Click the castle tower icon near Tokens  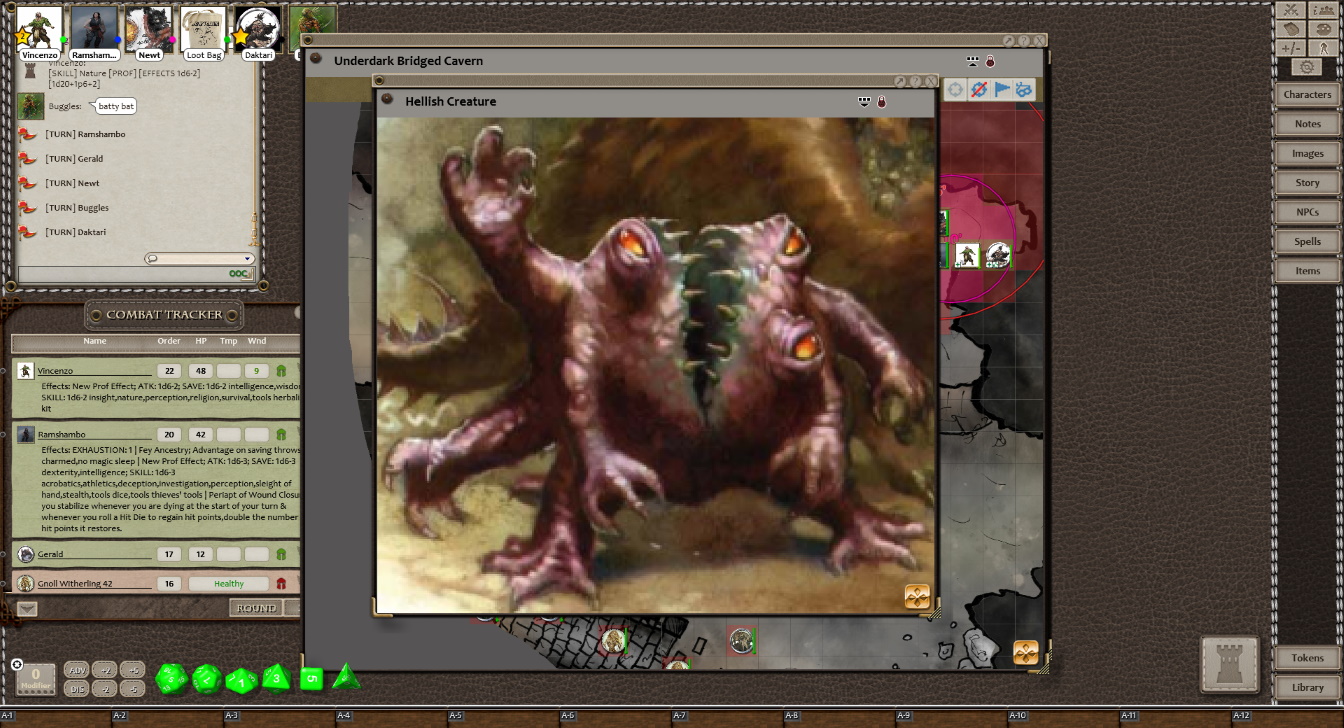(1229, 663)
